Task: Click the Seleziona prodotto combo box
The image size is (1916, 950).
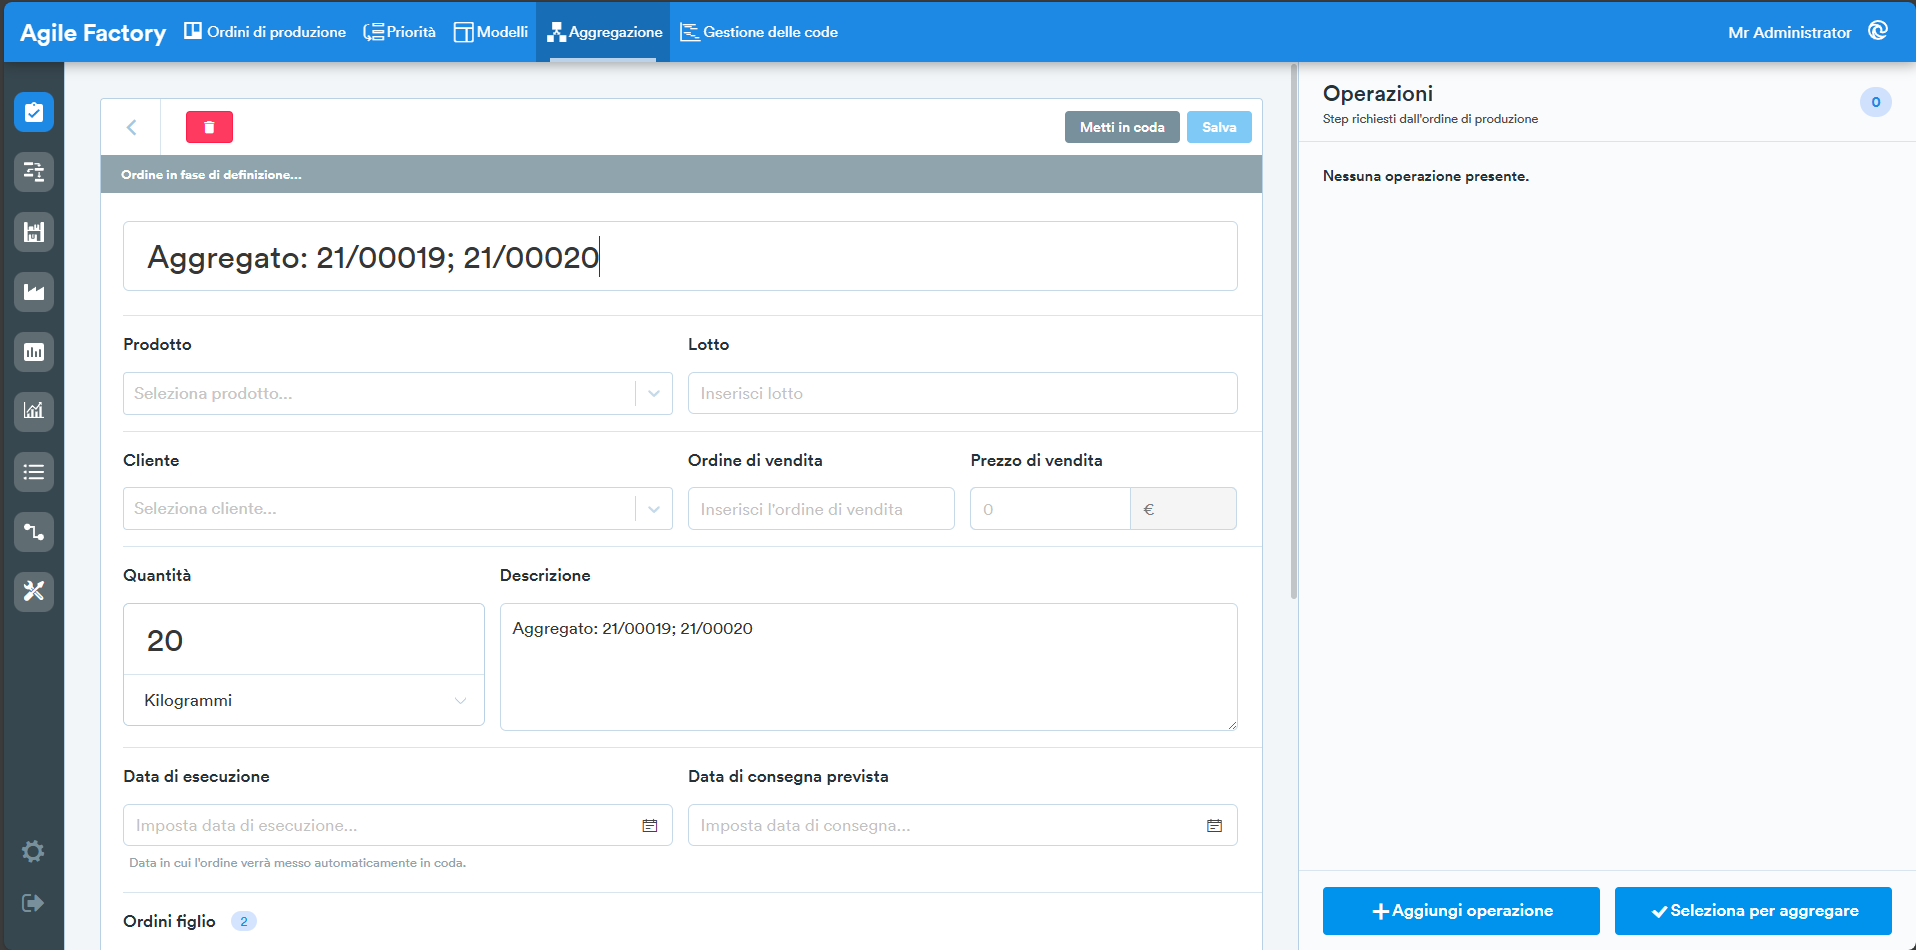Action: pos(398,393)
